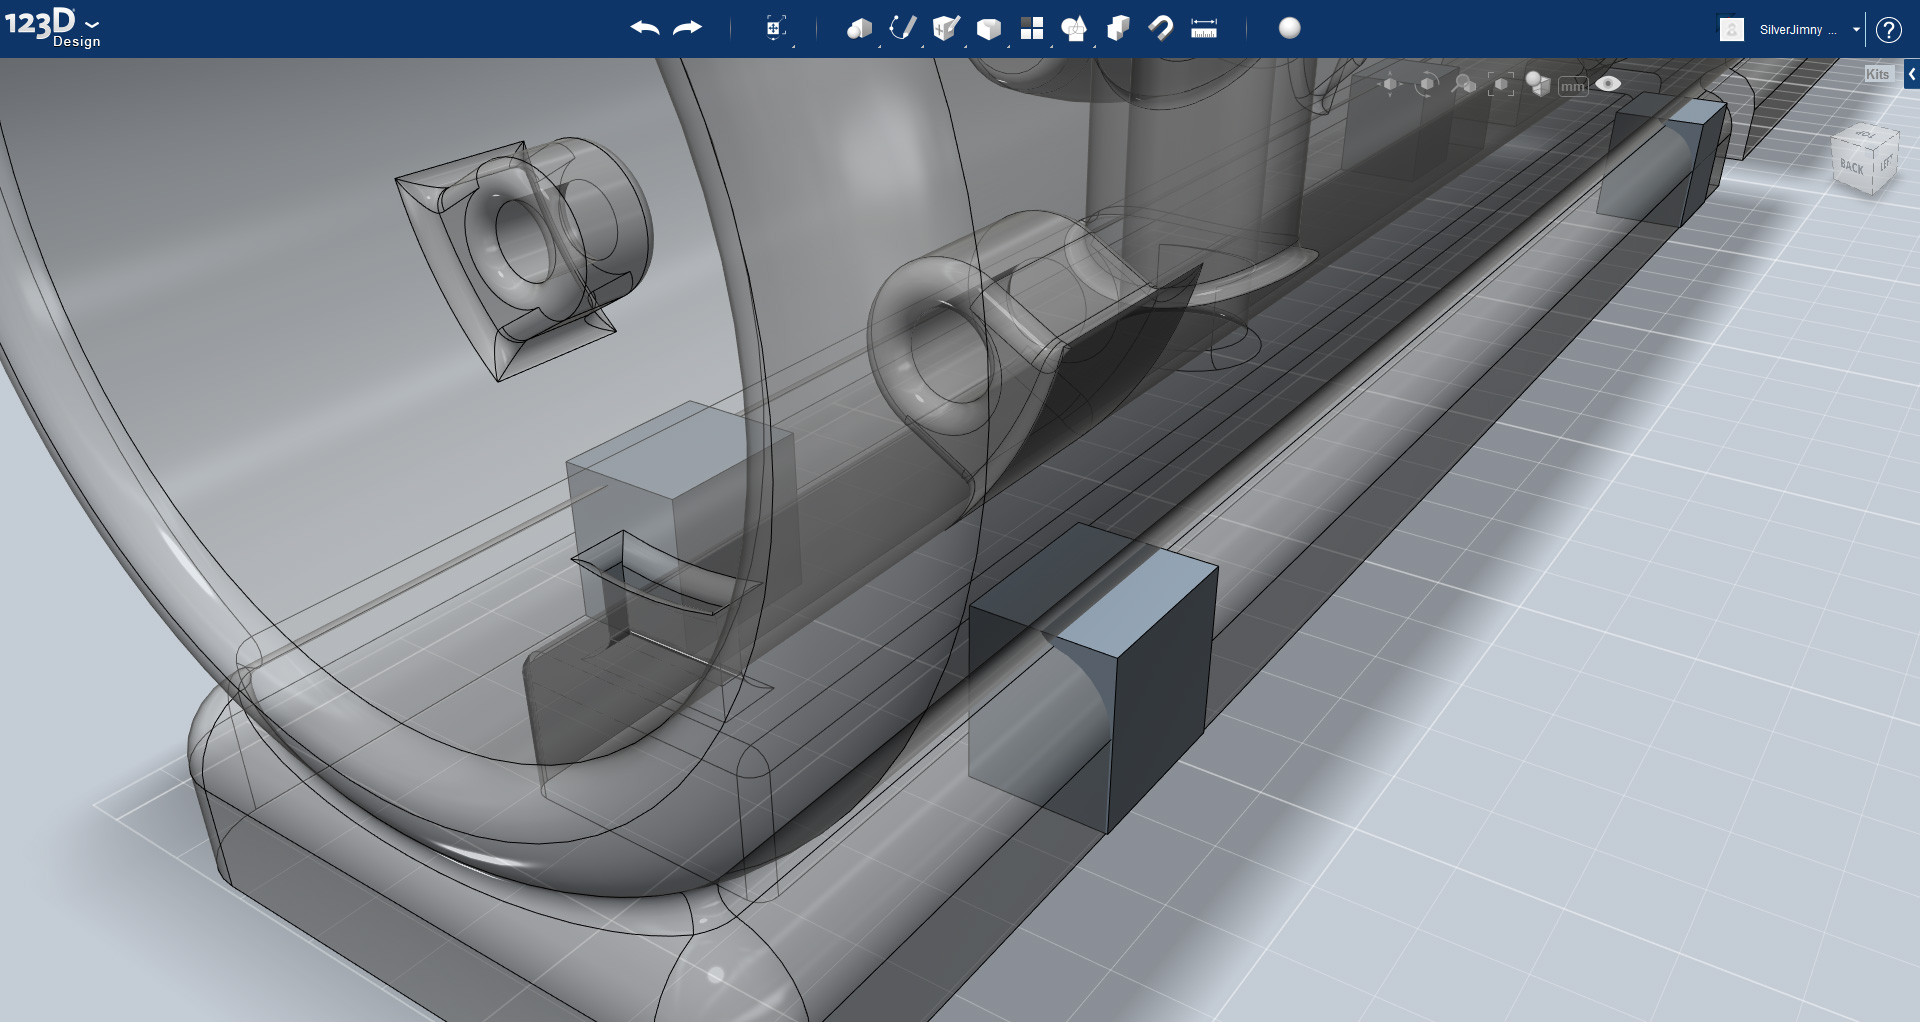Select the Zoom view tool
Viewport: 1920px width, 1022px height.
[x=1464, y=85]
